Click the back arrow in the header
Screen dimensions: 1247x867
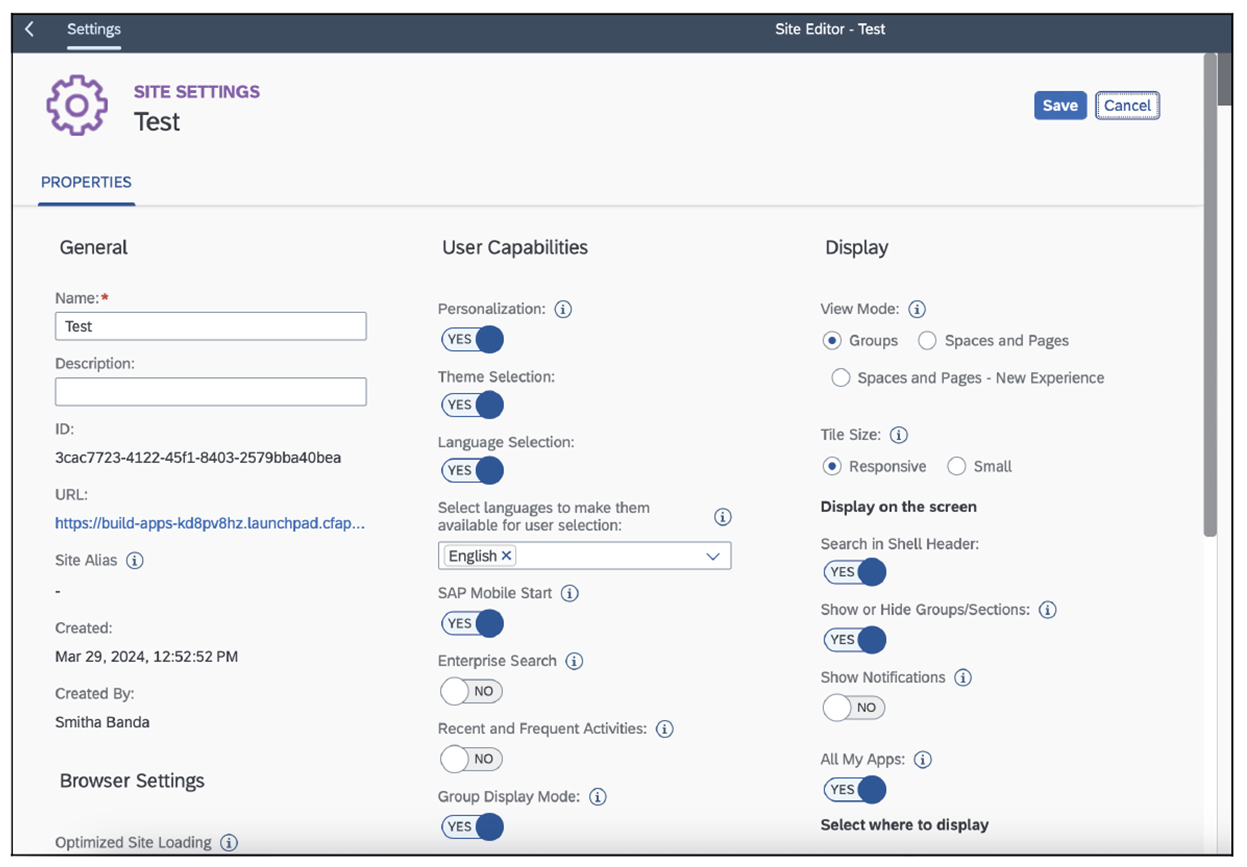(x=29, y=29)
